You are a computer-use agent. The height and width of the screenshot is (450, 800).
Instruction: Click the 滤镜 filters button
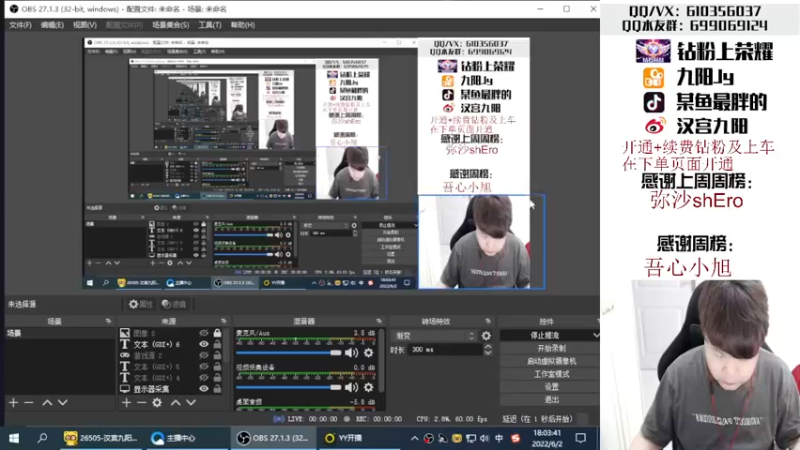coord(173,304)
